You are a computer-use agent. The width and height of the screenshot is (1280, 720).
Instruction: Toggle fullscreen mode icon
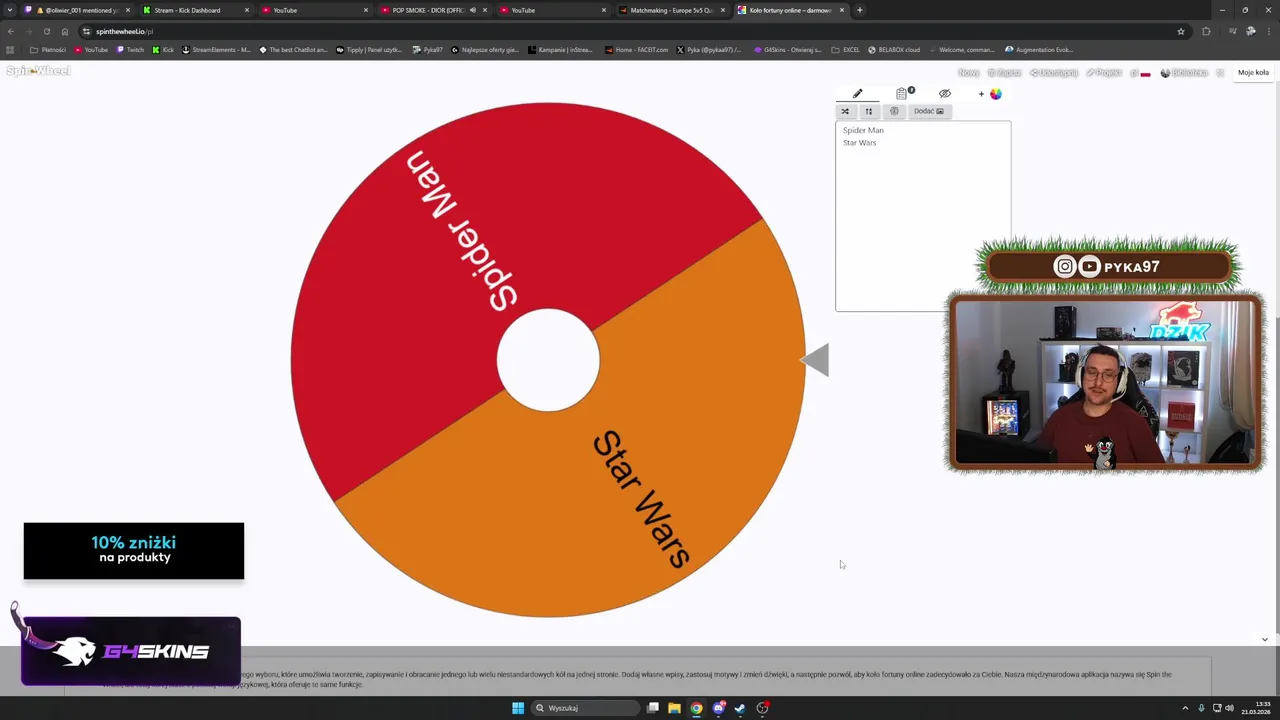(x=1220, y=73)
